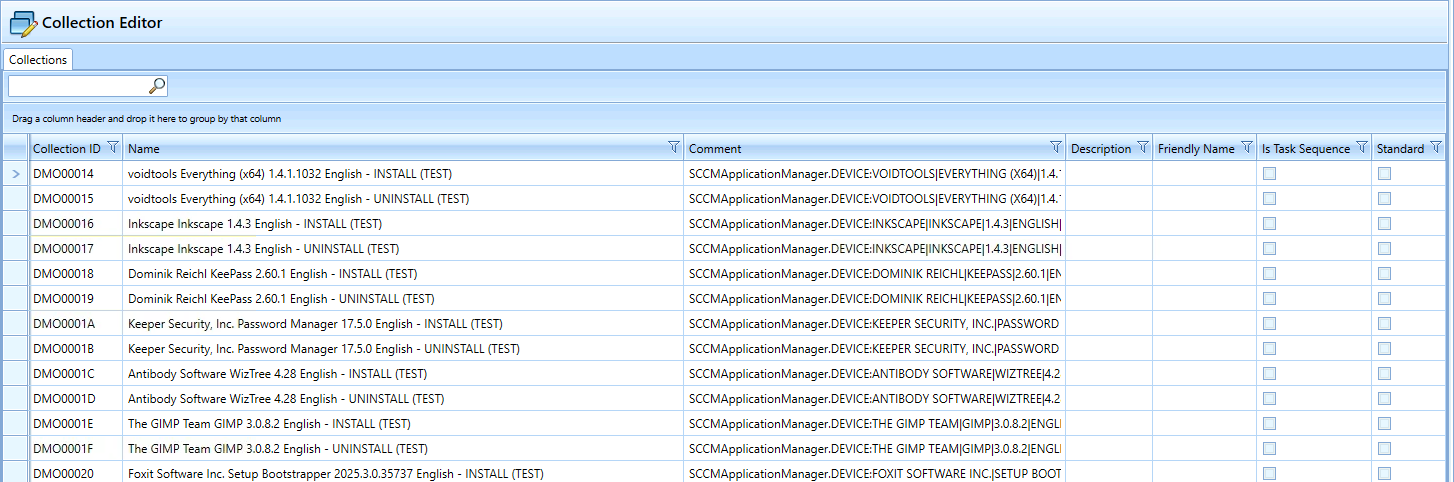
Task: Open filter icon on Friendly Name column
Action: [1246, 148]
